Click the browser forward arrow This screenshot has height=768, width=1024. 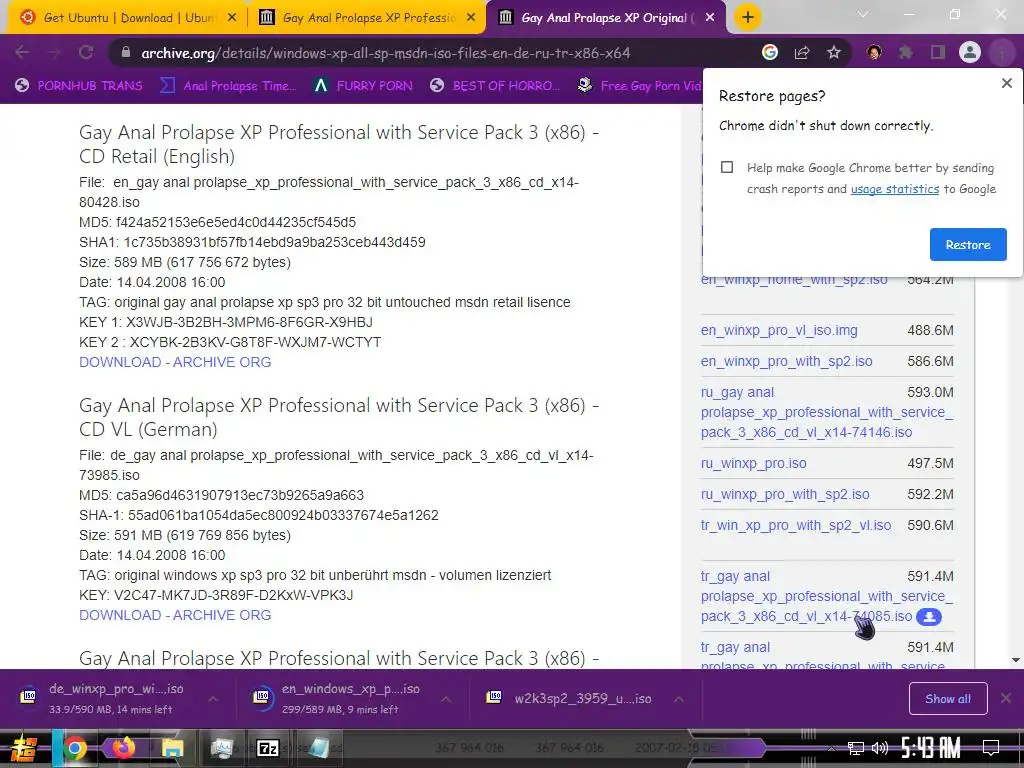(54, 53)
